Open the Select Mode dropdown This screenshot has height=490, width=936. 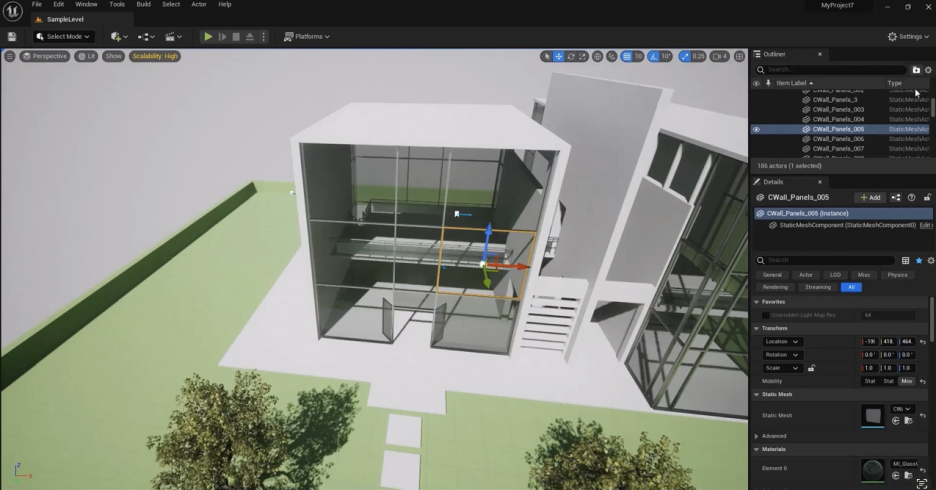coord(63,36)
